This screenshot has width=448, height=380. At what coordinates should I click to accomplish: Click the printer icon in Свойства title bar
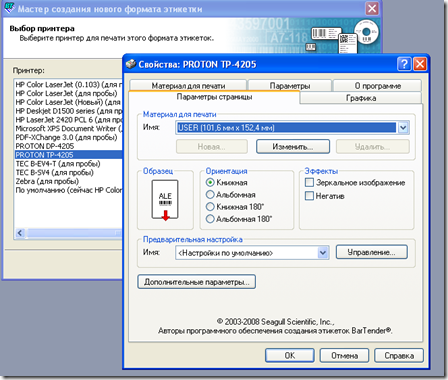(x=131, y=64)
